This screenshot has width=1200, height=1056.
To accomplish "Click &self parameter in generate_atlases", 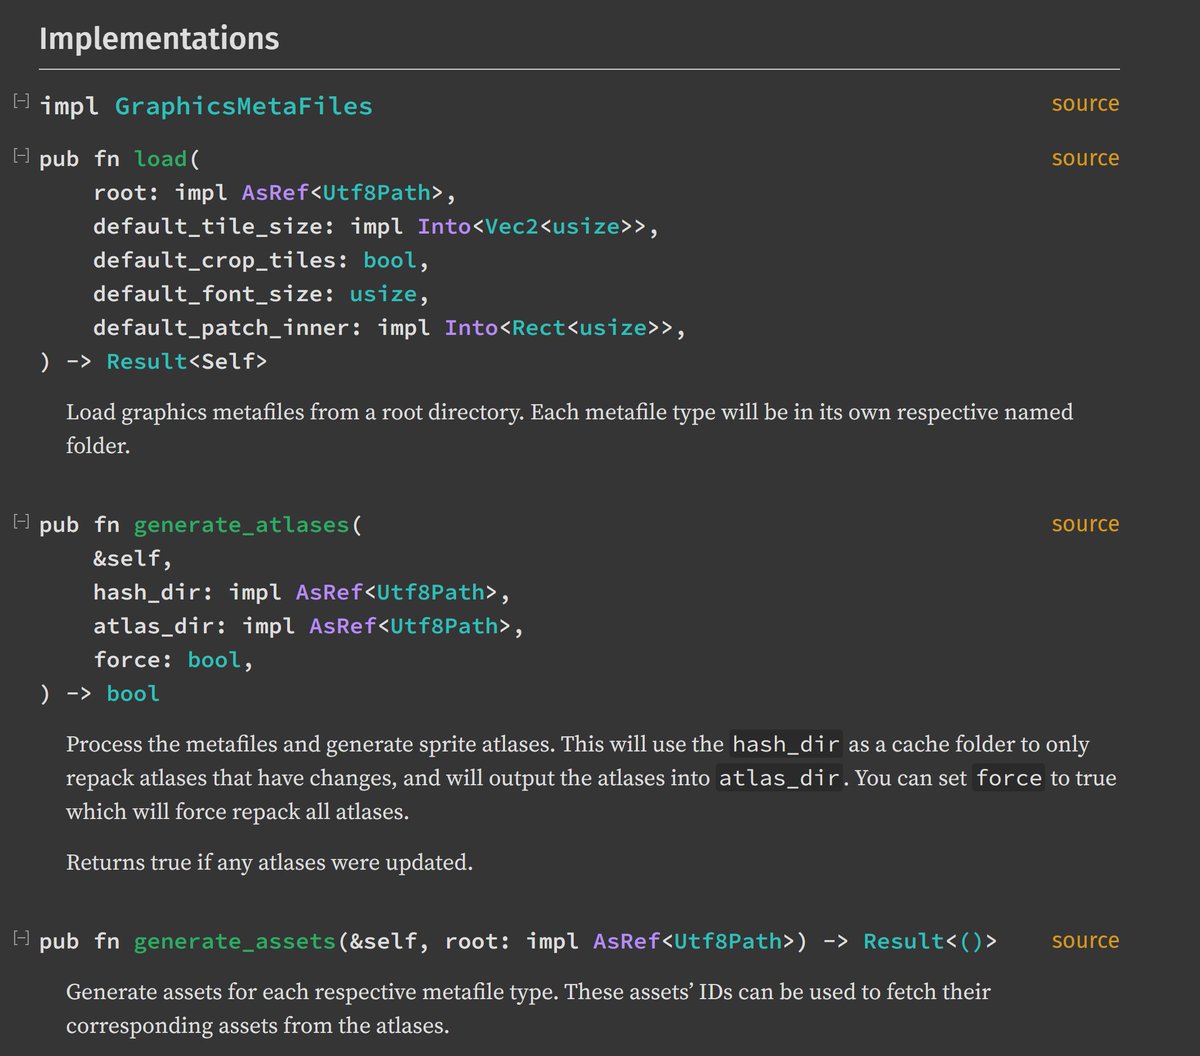I will click(x=126, y=559).
